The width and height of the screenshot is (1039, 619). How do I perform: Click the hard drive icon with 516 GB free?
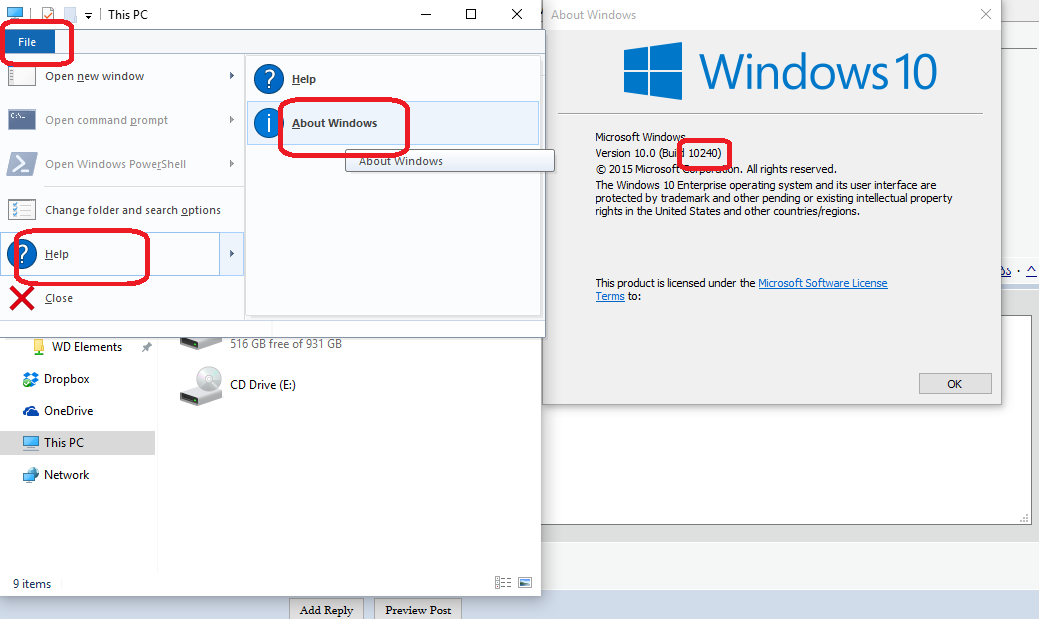click(201, 343)
